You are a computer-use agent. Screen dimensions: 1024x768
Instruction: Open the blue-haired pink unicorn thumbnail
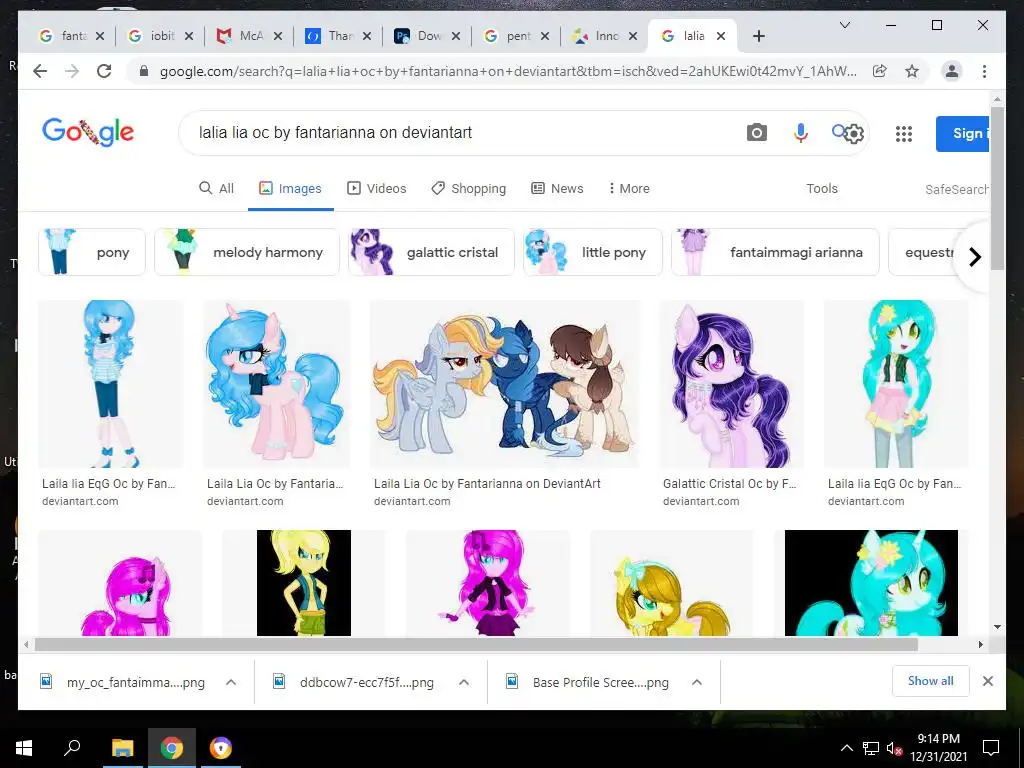point(276,383)
